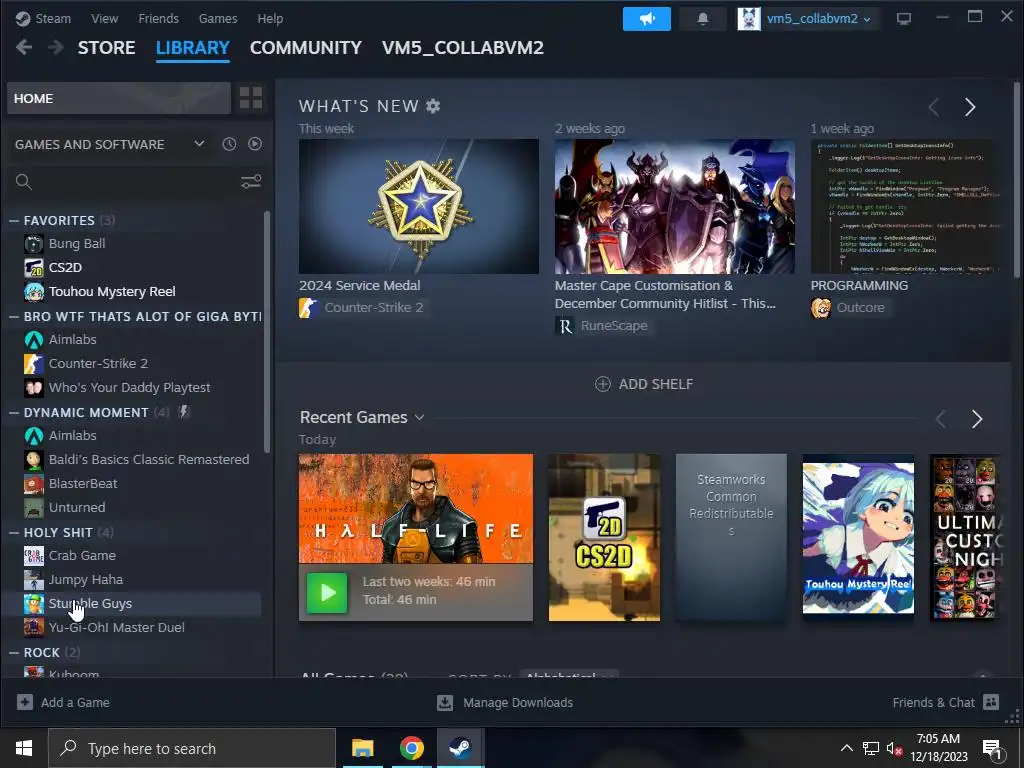1024x768 pixels.
Task: Open the Help menu
Action: 270,18
